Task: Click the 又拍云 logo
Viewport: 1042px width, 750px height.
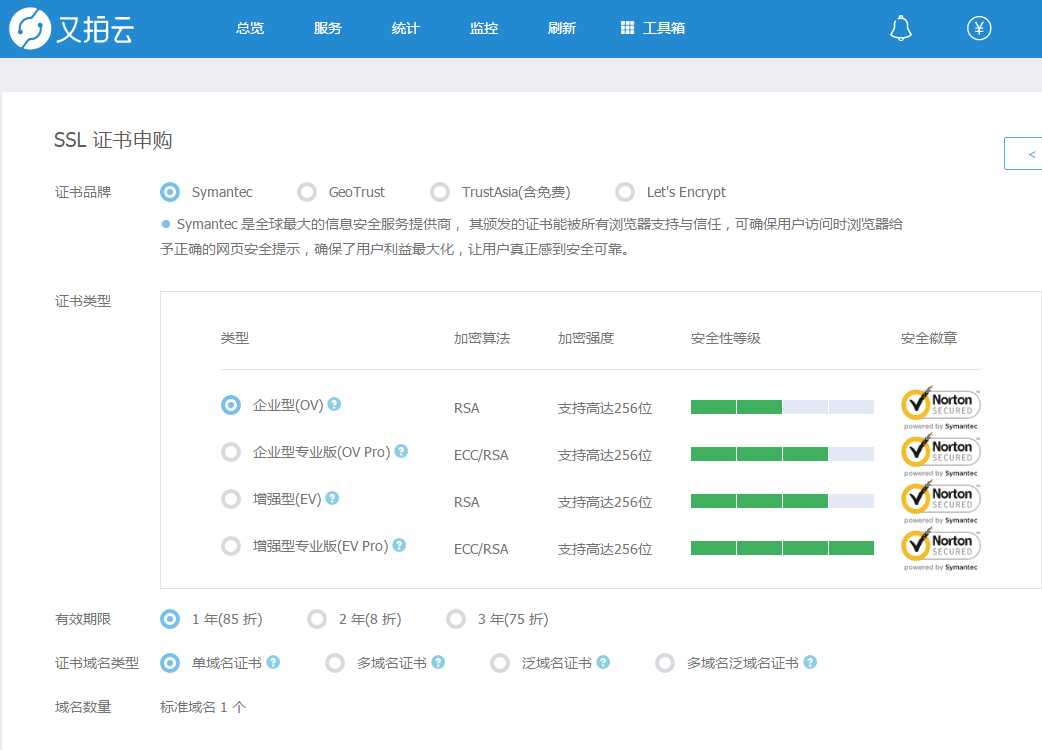Action: click(72, 29)
